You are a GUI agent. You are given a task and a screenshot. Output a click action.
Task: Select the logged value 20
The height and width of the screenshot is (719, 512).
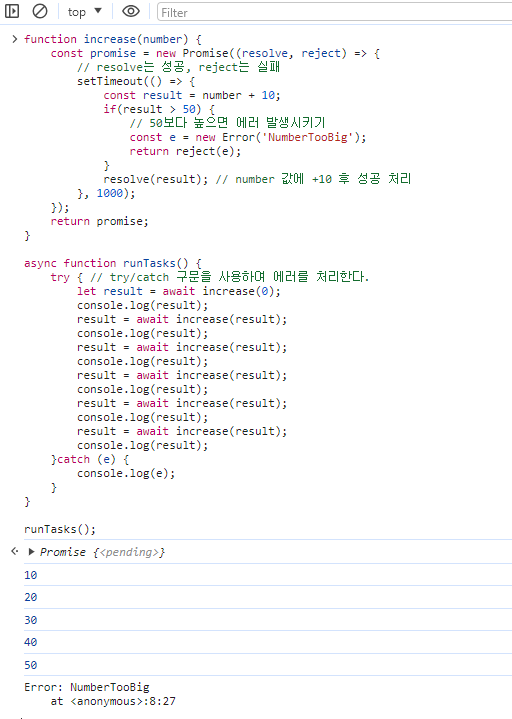pos(31,597)
